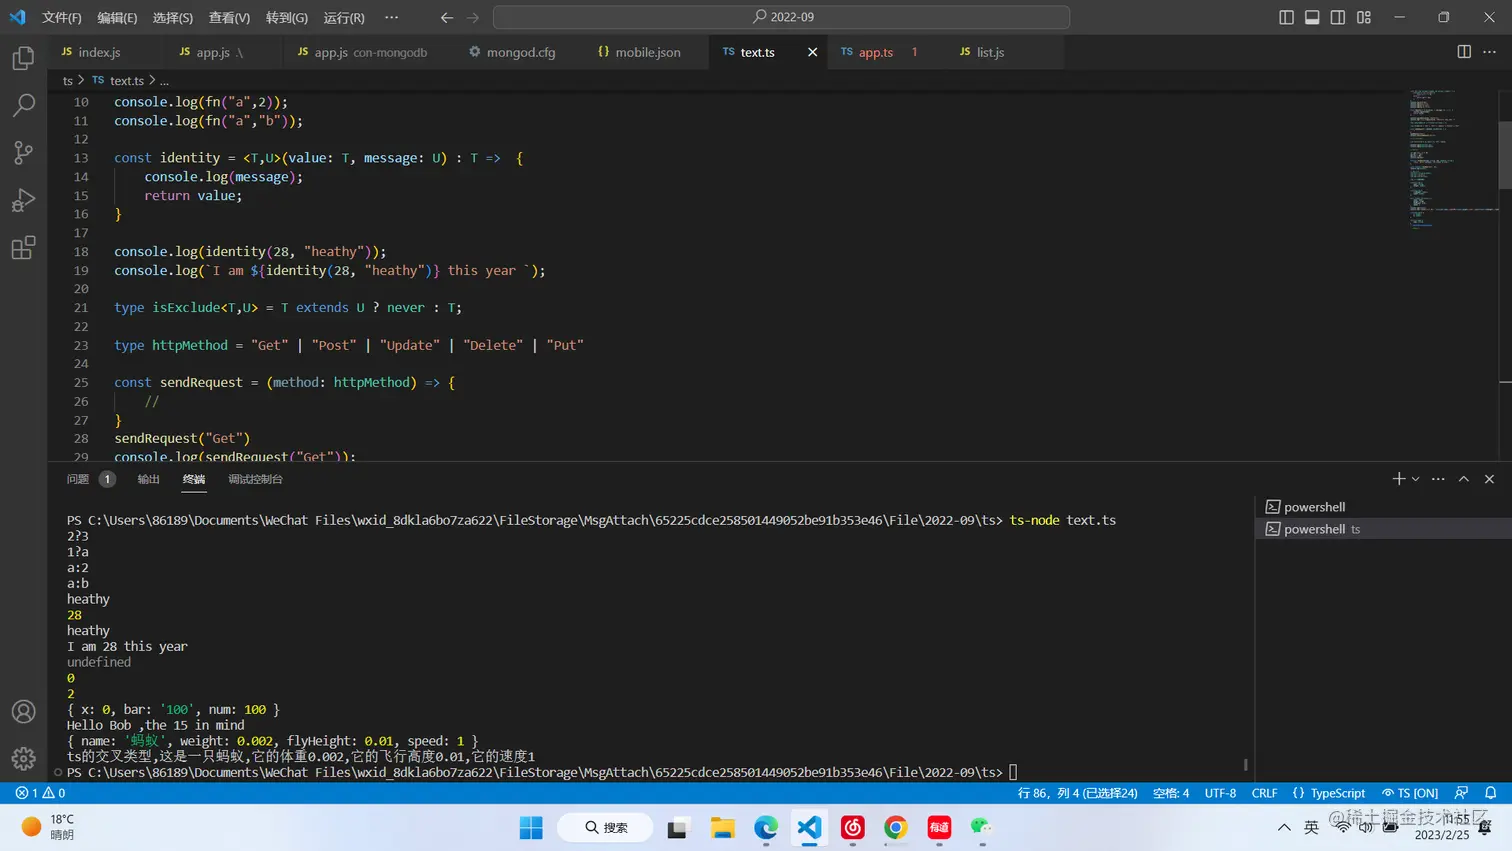This screenshot has width=1512, height=851.
Task: Switch to the mobile.json tab
Action: [646, 52]
